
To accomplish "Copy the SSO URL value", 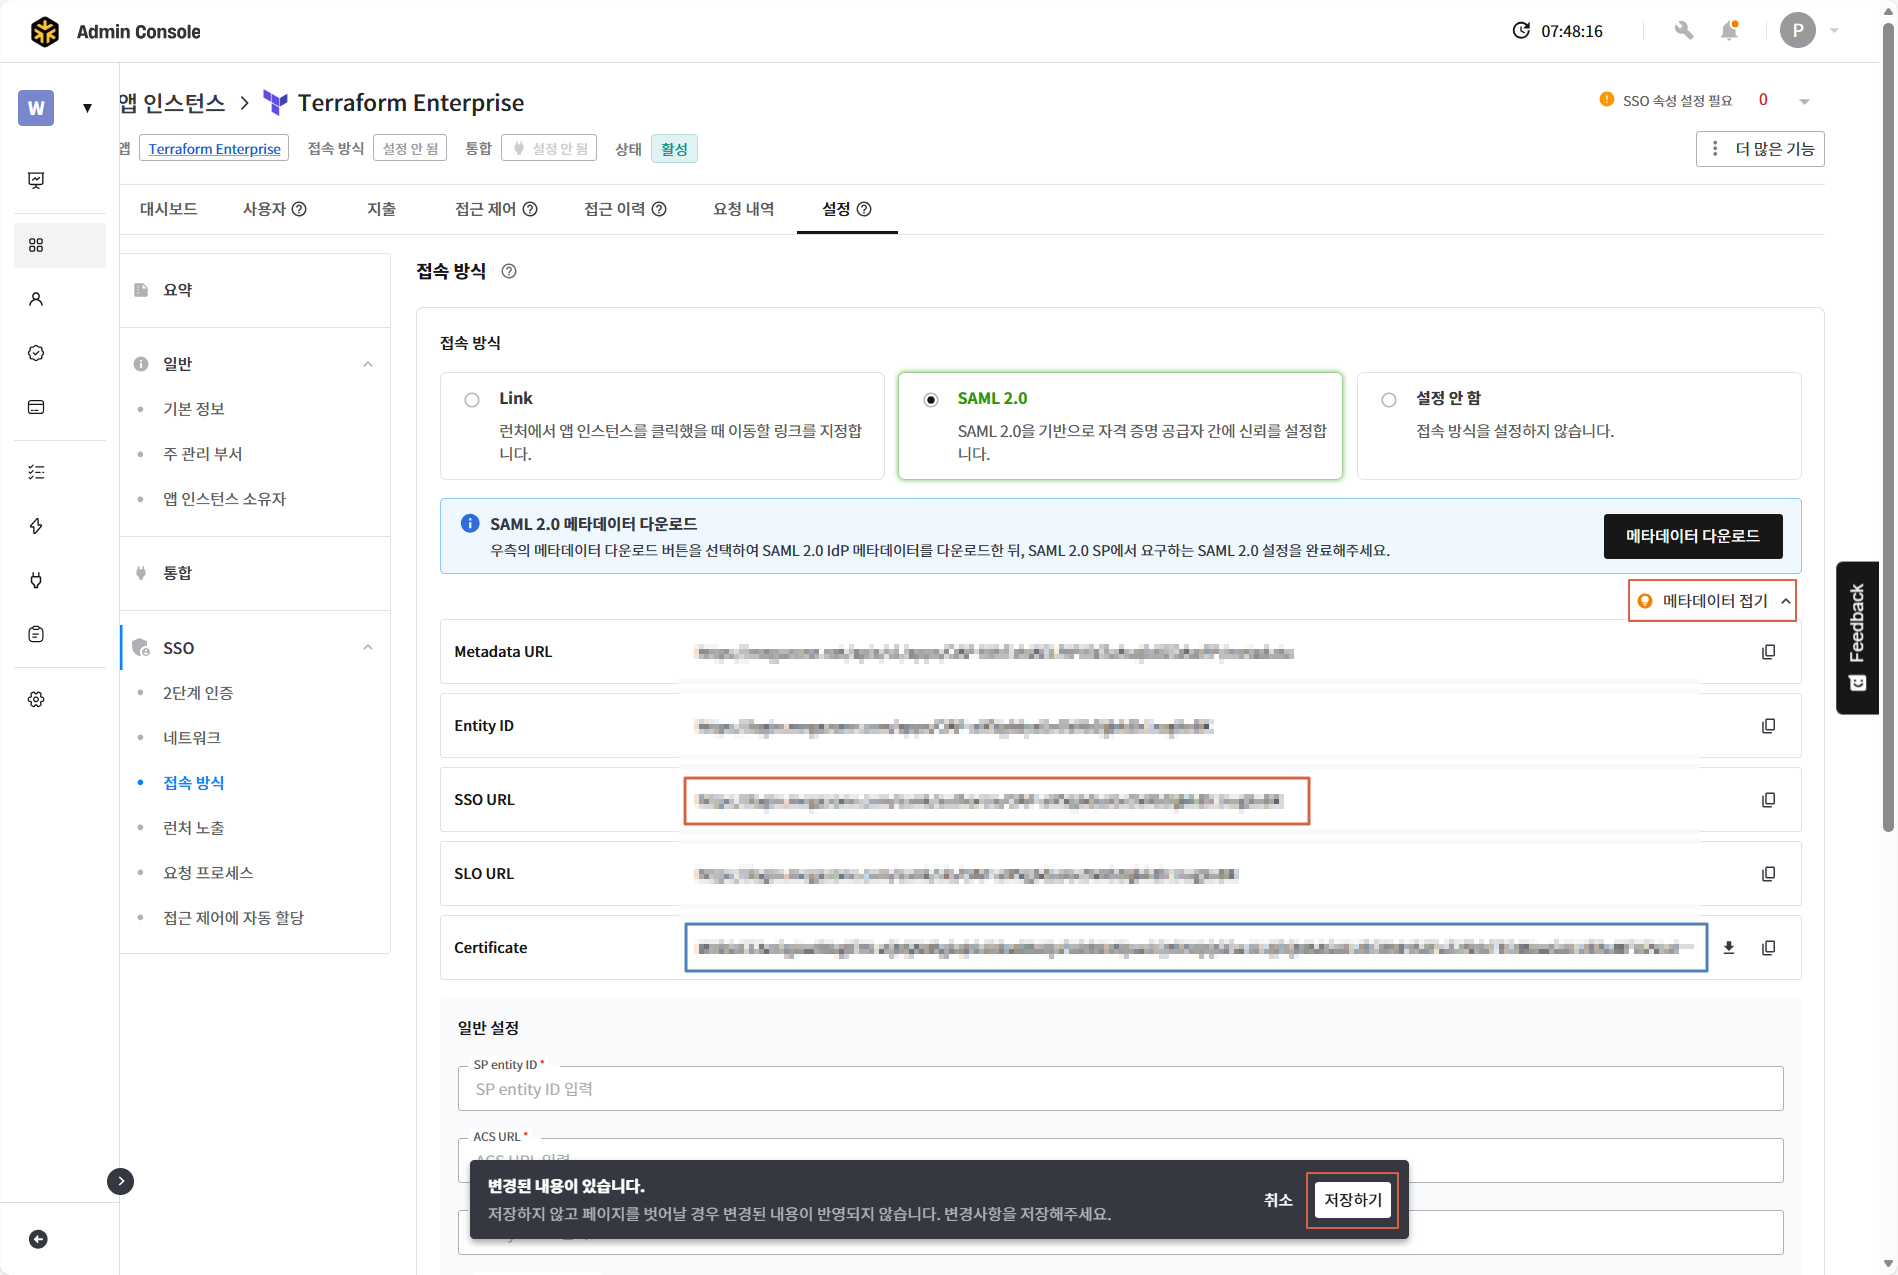I will [x=1768, y=800].
